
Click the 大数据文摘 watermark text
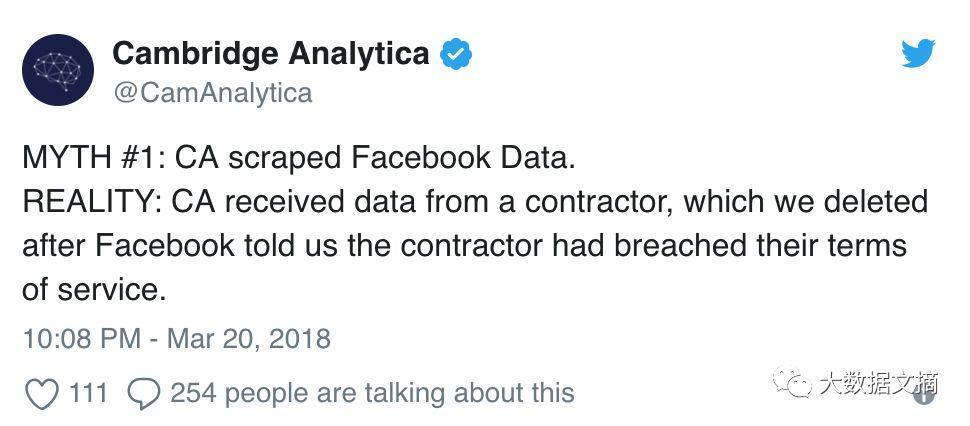877,382
